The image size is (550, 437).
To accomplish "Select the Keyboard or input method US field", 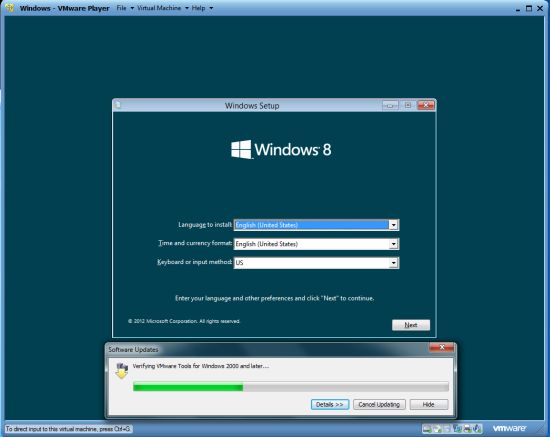I will click(316, 263).
